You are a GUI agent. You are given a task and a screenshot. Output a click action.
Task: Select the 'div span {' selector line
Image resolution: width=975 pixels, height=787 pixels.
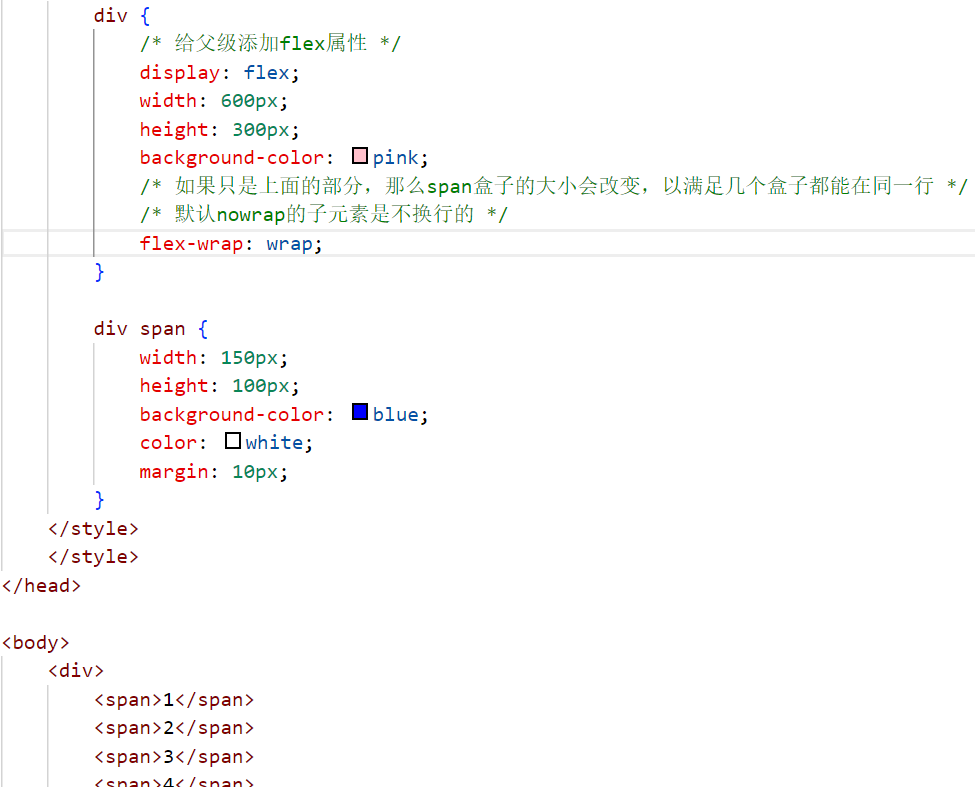[x=150, y=329]
